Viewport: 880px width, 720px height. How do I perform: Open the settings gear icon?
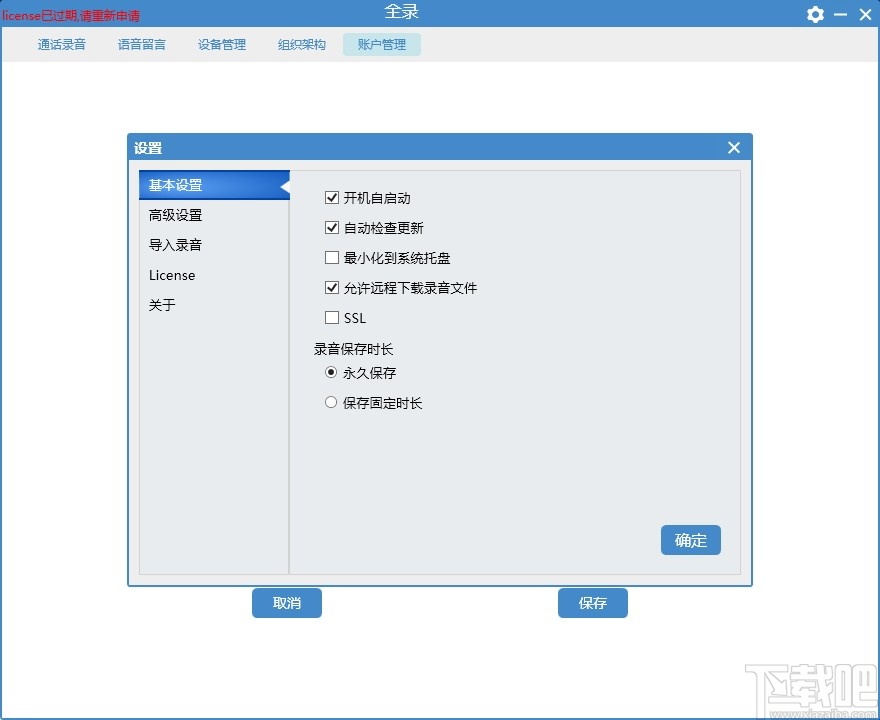pyautogui.click(x=815, y=14)
